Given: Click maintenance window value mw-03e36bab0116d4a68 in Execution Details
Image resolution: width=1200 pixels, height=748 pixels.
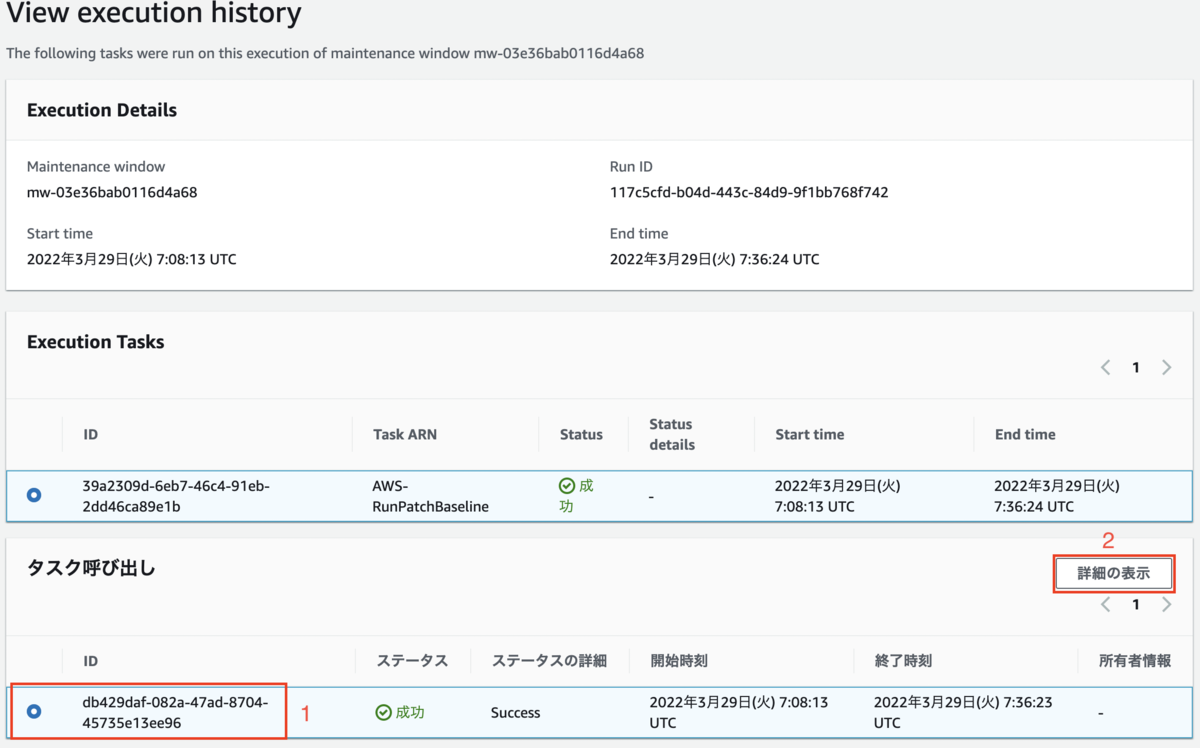Looking at the screenshot, I should click(x=111, y=192).
